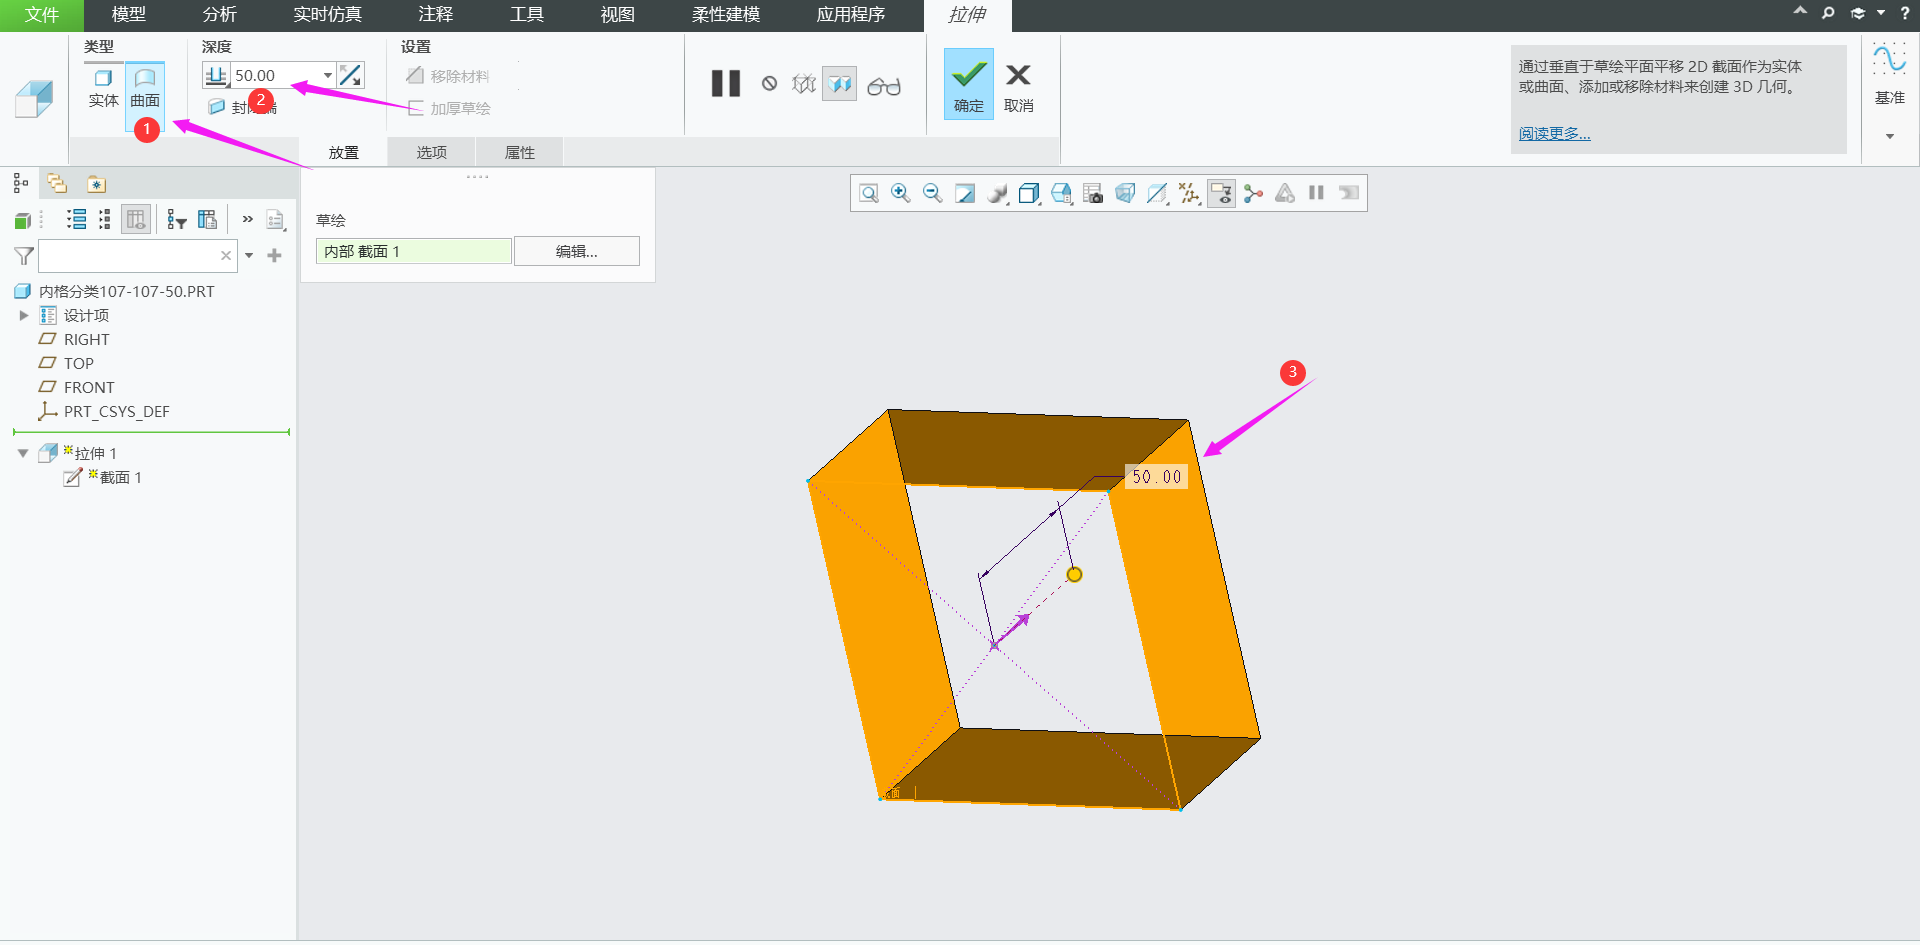Select the no-preview mode icon
1920x945 pixels.
point(769,83)
